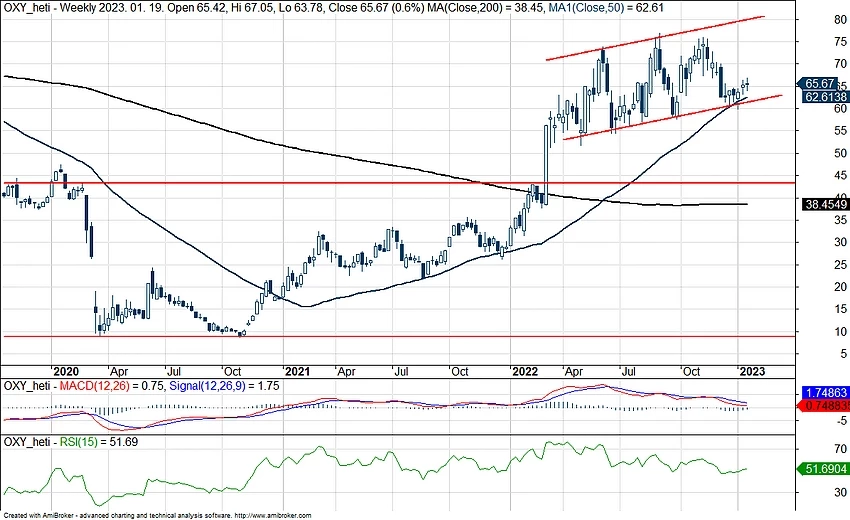Viewport: 850px width, 520px height.
Task: Click the 2020 year label on the time axis
Action: 66,371
